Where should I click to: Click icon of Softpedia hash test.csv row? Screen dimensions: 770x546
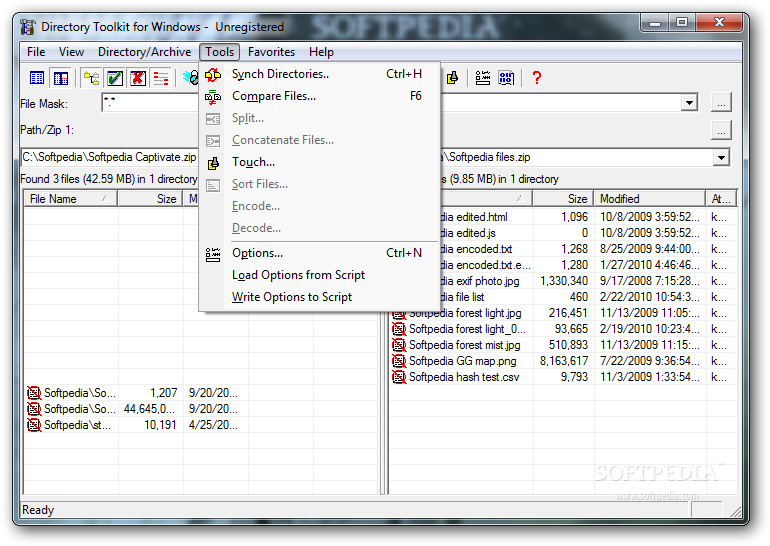pyautogui.click(x=399, y=377)
